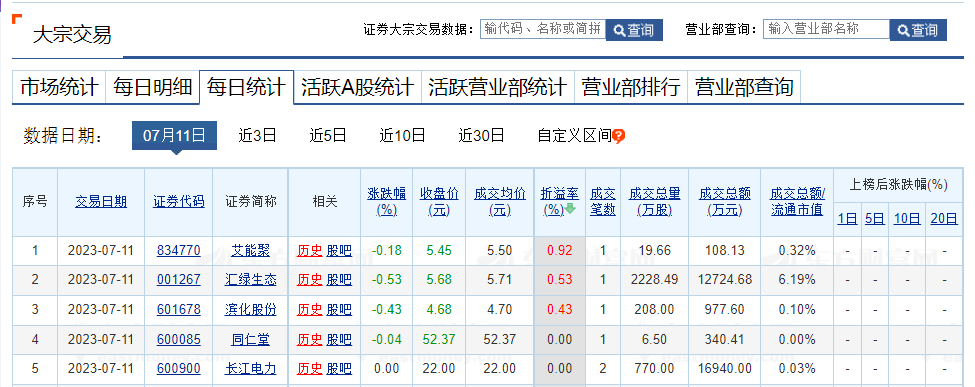The image size is (975, 387).
Task: Select the 近30日 date range
Action: (481, 136)
